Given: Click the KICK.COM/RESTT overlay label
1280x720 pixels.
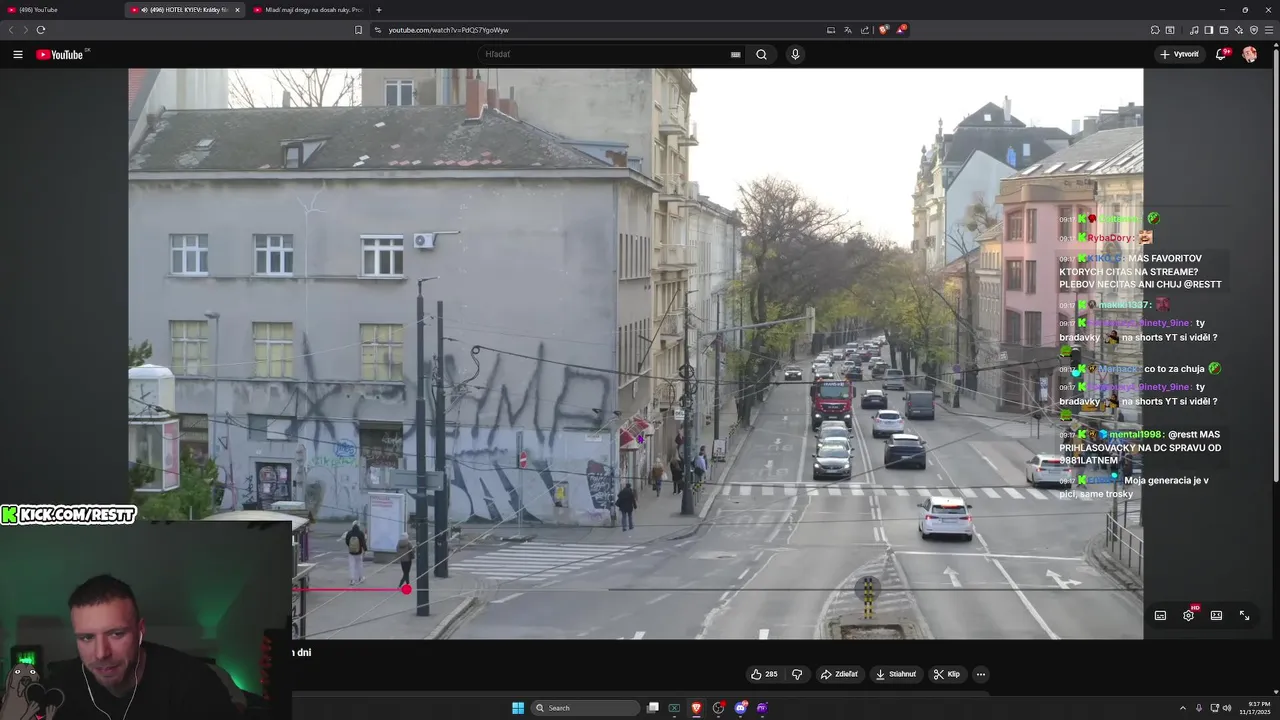Looking at the screenshot, I should point(68,514).
